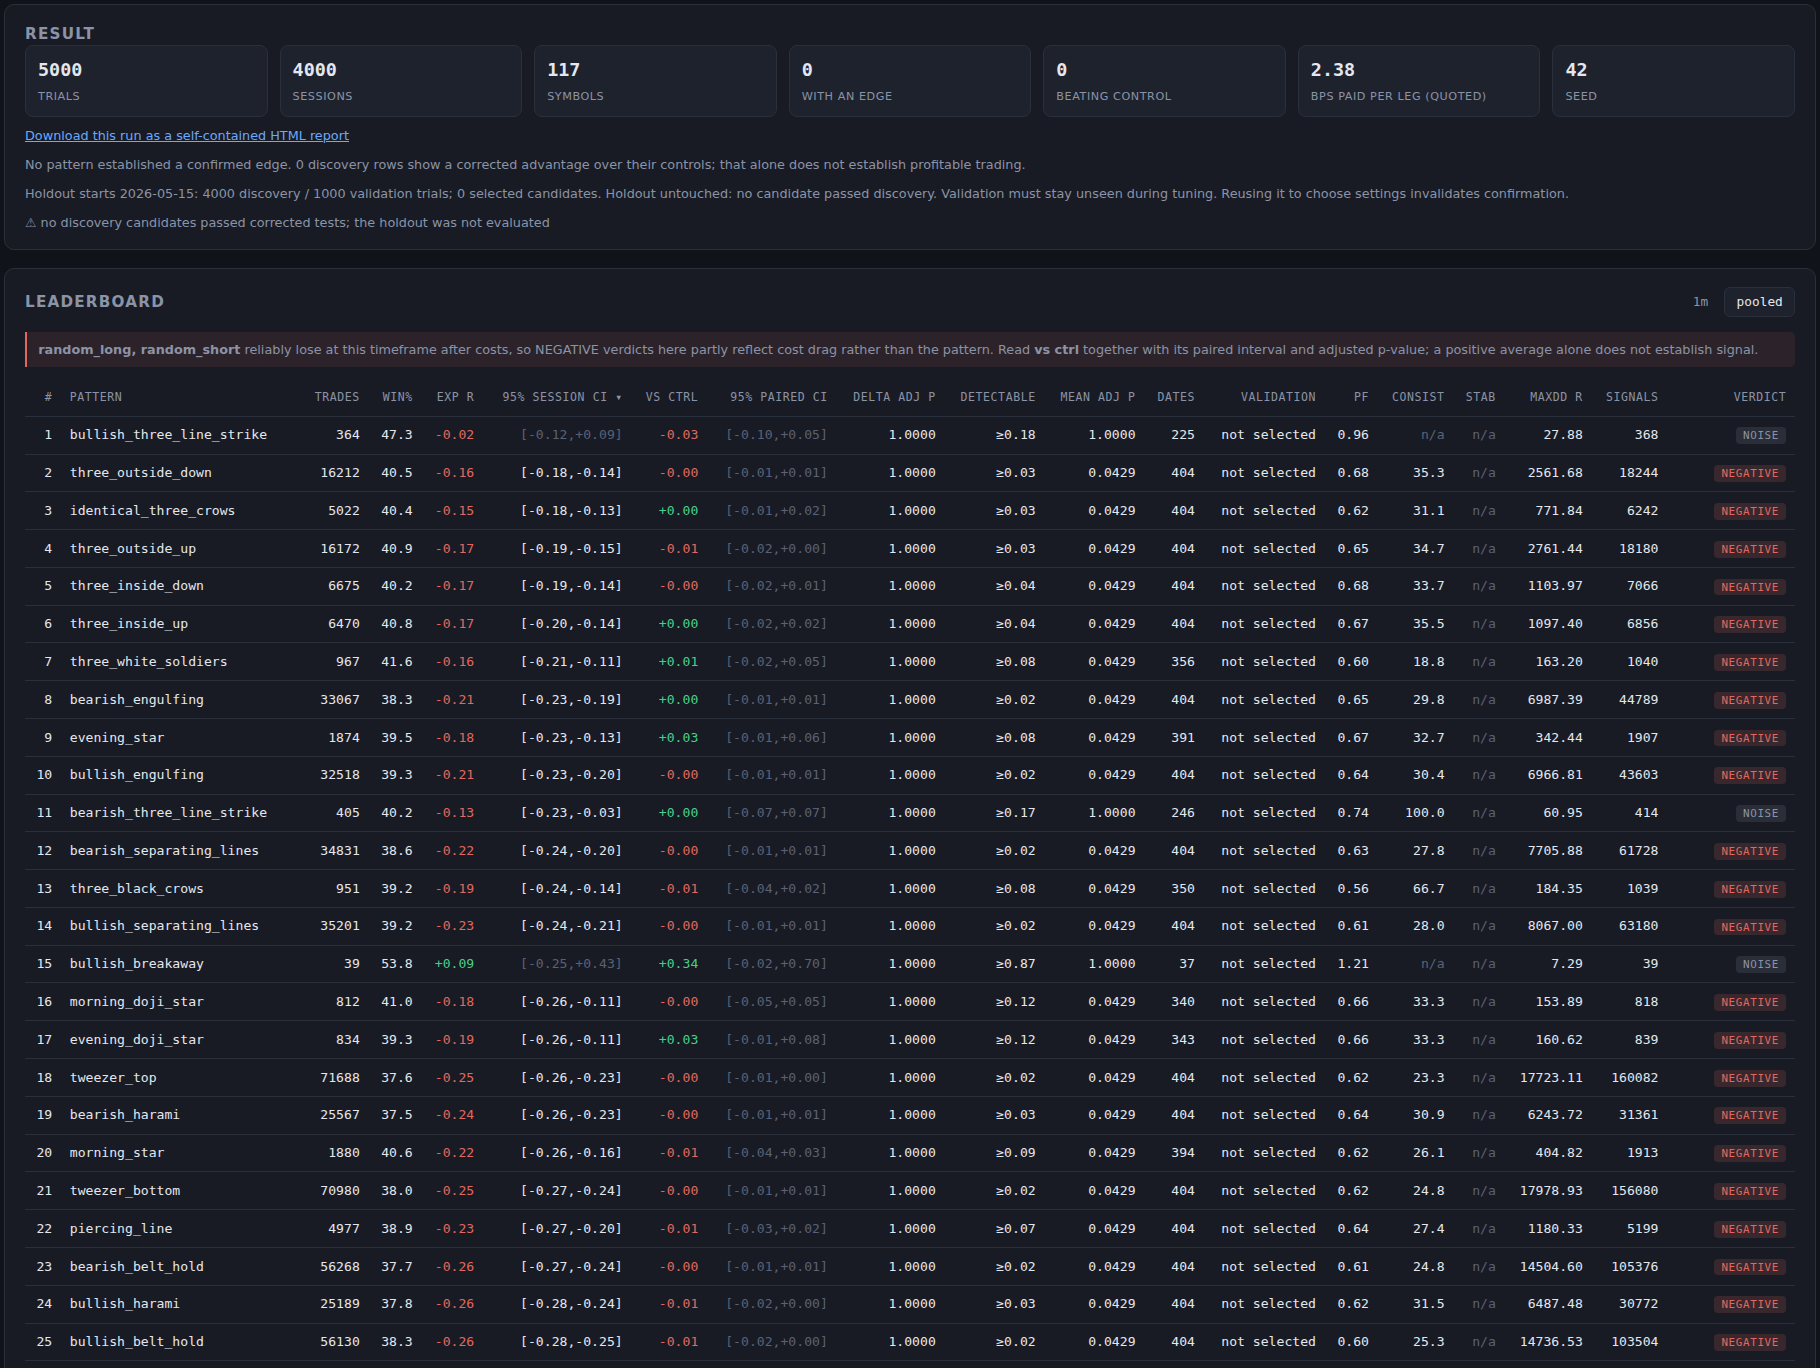Click NEGATIVE badge on three_outside_down row
1820x1368 pixels.
tap(1750, 473)
